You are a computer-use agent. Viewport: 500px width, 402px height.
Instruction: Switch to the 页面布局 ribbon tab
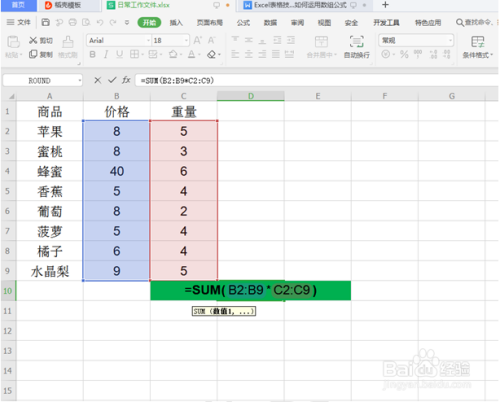click(x=210, y=22)
